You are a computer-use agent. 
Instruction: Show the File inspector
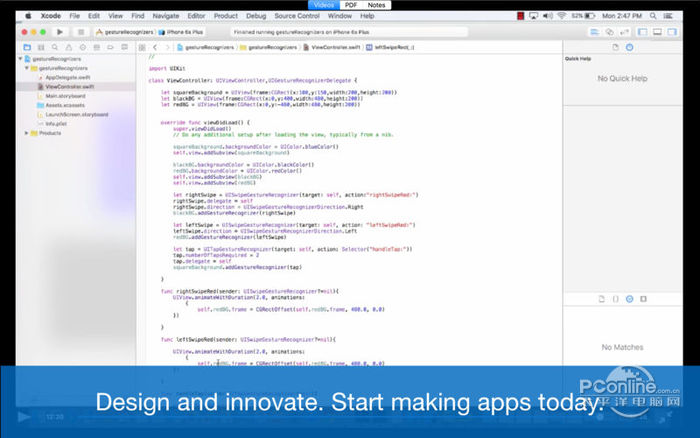[x=616, y=47]
